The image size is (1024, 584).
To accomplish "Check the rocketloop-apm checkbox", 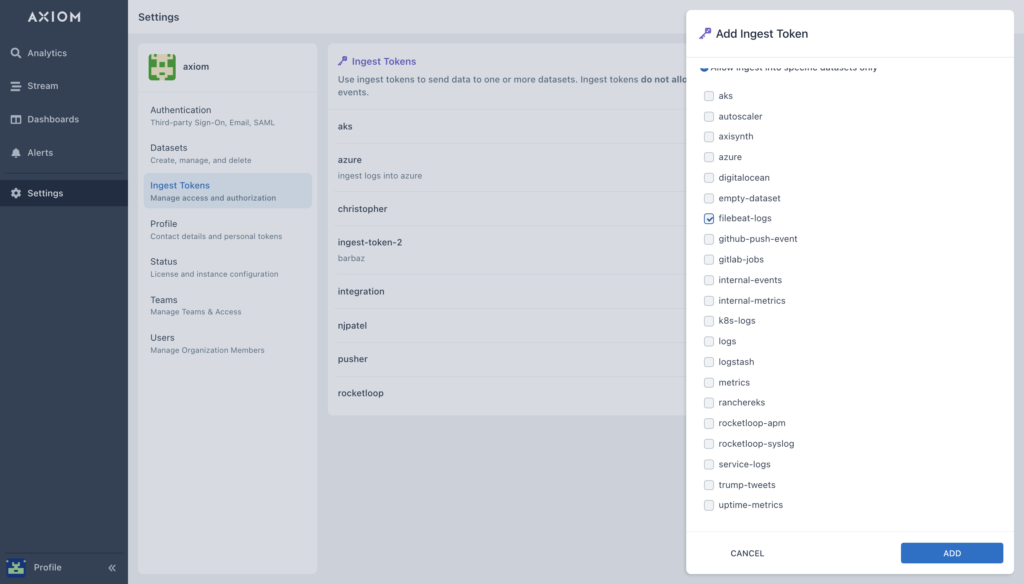I will tap(709, 423).
